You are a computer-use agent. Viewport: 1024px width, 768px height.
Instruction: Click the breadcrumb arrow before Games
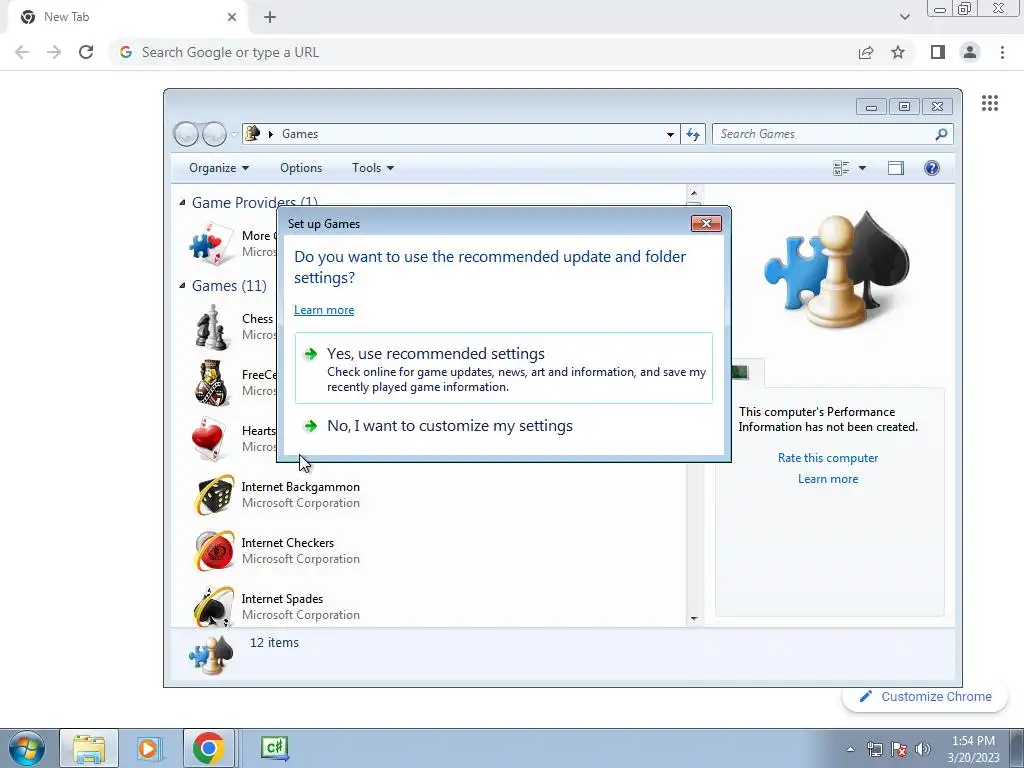(x=270, y=134)
